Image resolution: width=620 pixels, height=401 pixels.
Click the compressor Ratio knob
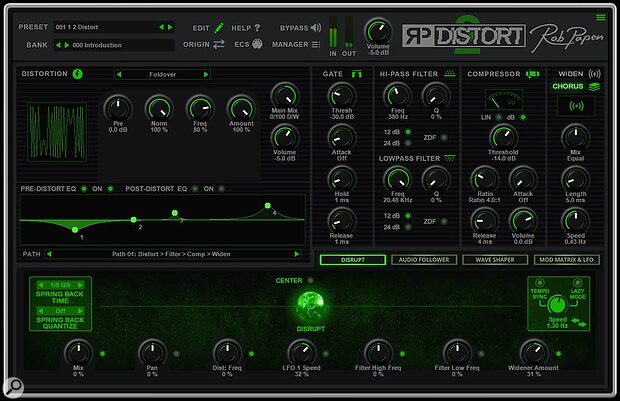(485, 179)
